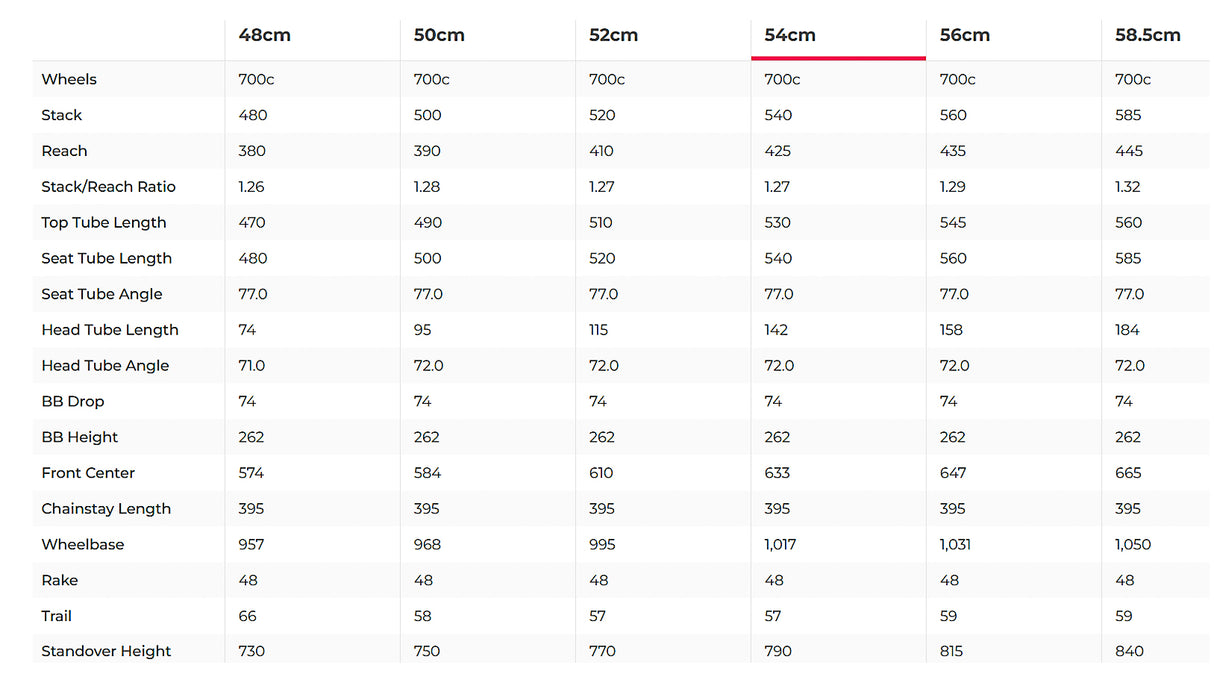This screenshot has height=683, width=1214.
Task: Select the Front Center value 610
Action: 602,473
